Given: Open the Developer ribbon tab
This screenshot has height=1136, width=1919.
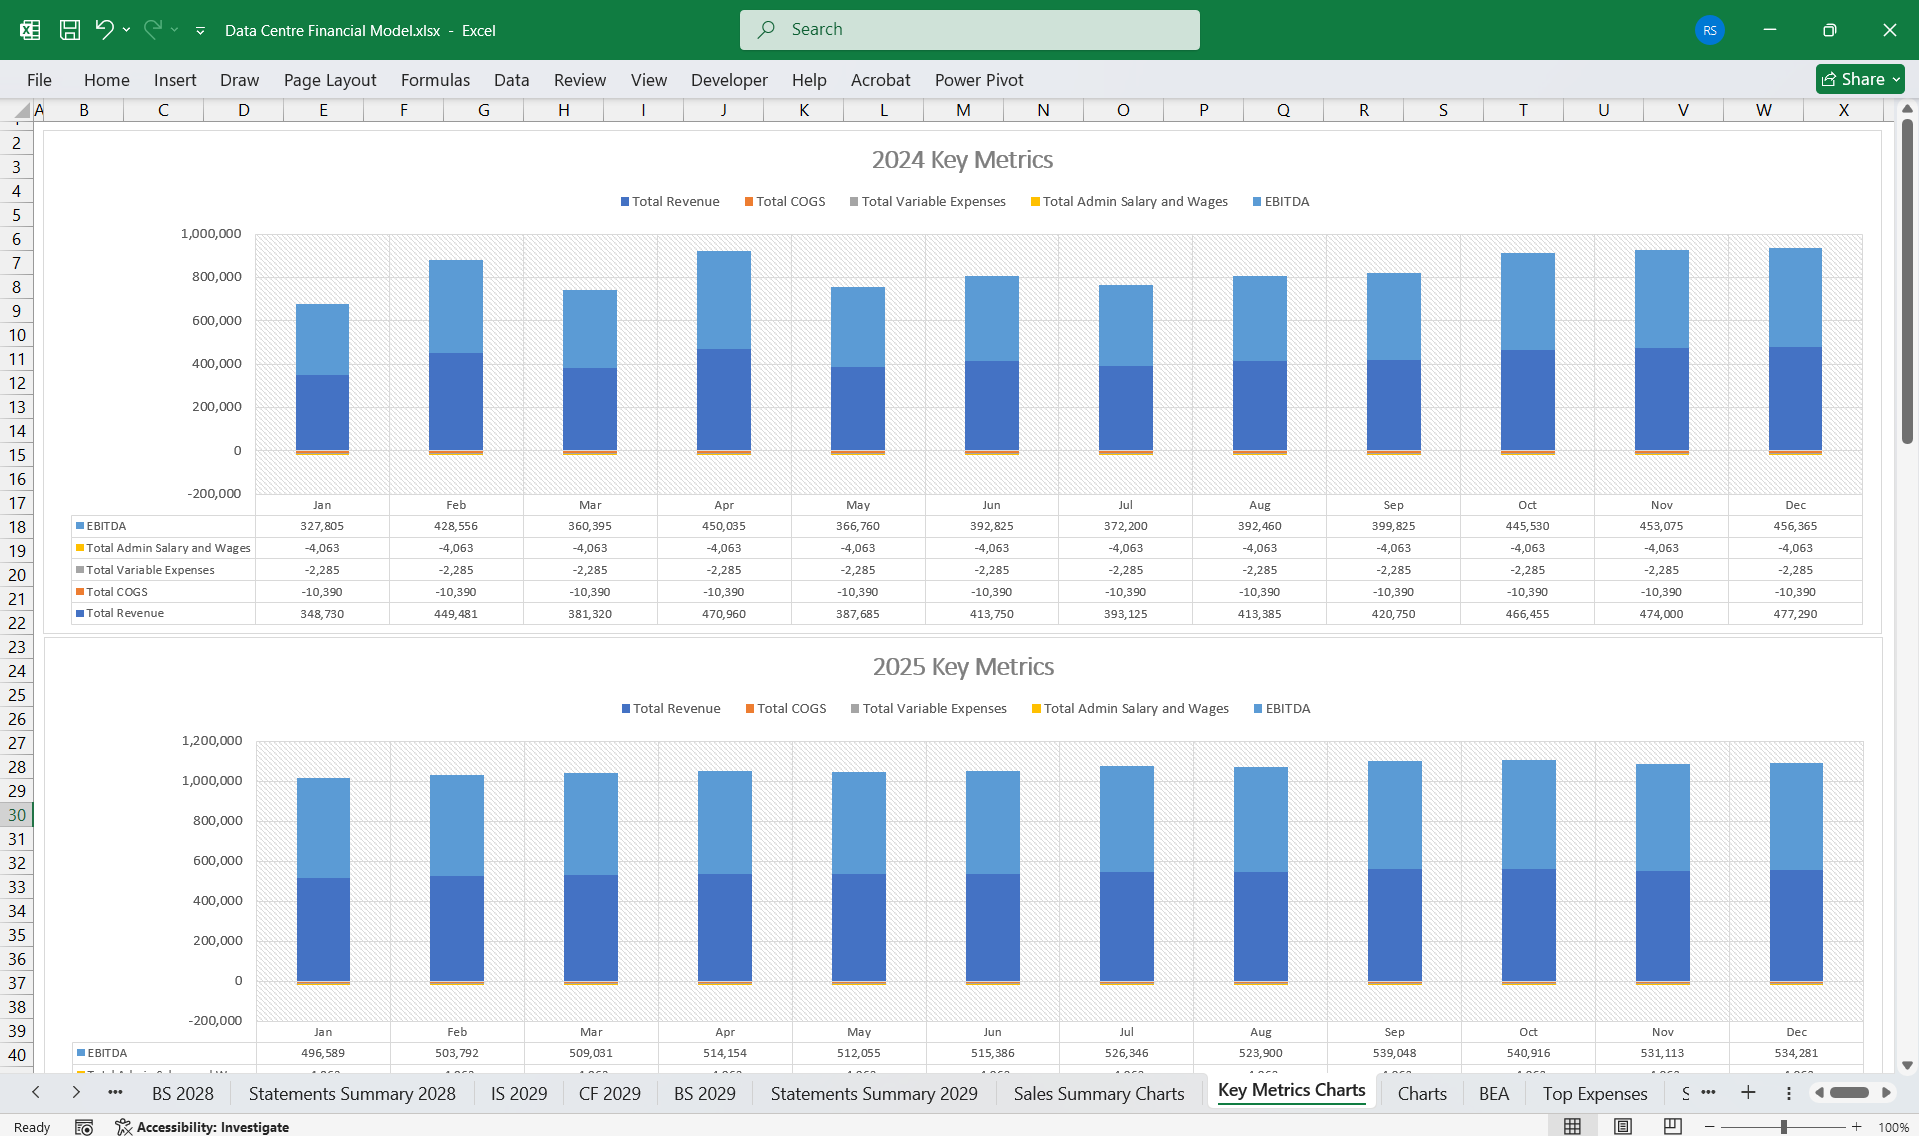Looking at the screenshot, I should 729,80.
